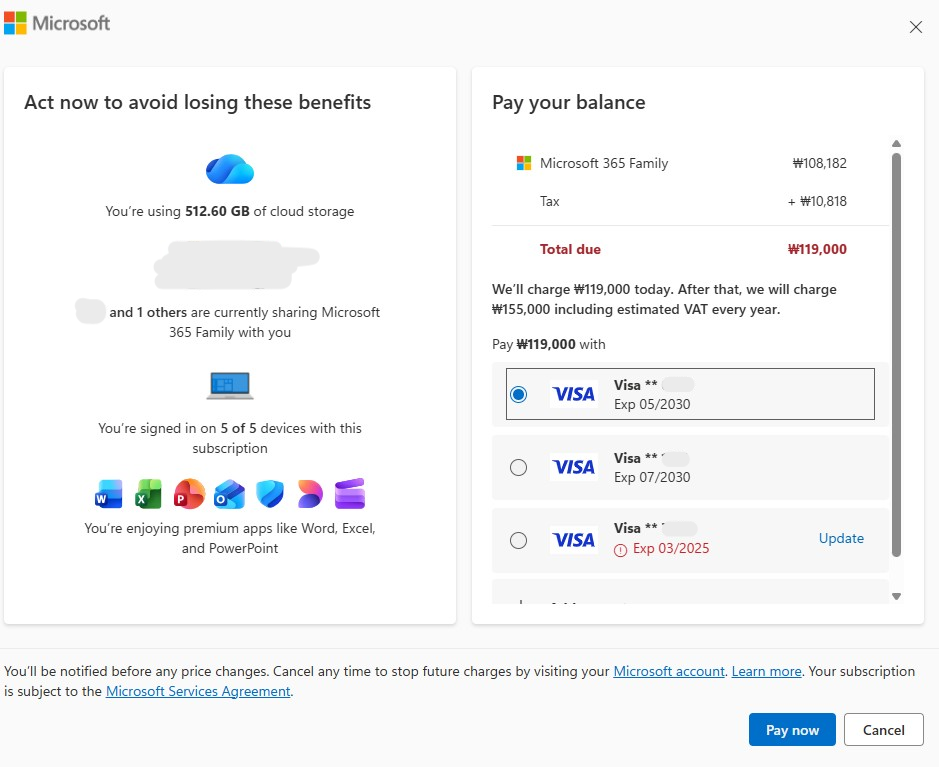Click the payment list scroll up arrow
Viewport: 939px width, 767px height.
coord(896,144)
